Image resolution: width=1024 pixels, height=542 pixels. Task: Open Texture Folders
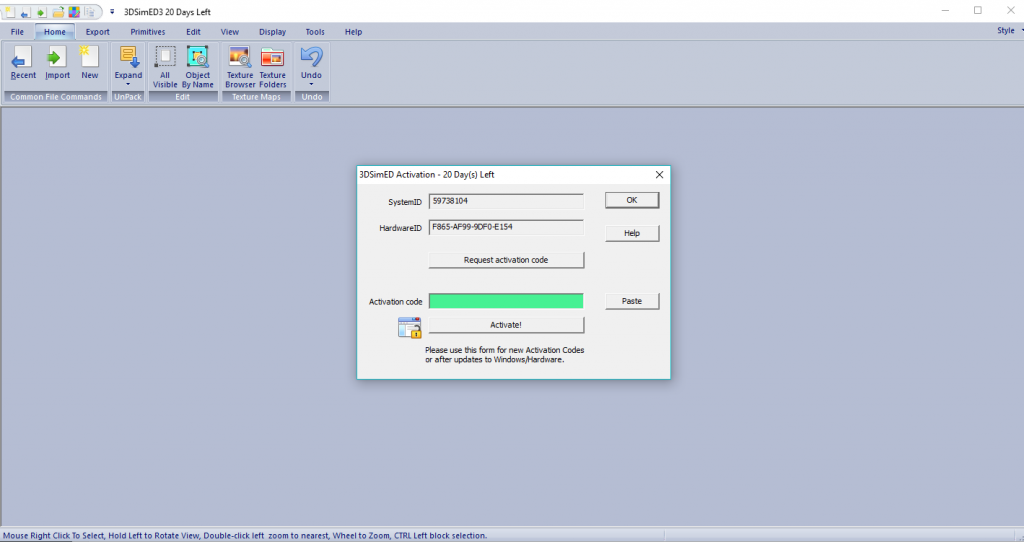pyautogui.click(x=272, y=67)
